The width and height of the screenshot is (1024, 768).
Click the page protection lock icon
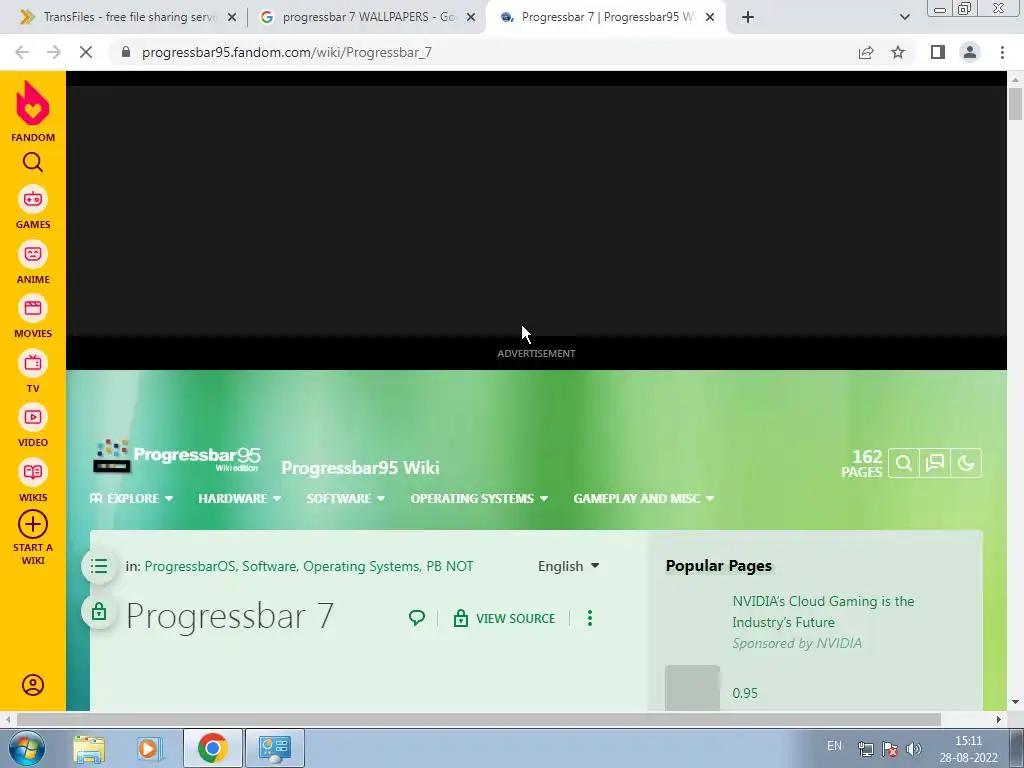click(99, 612)
